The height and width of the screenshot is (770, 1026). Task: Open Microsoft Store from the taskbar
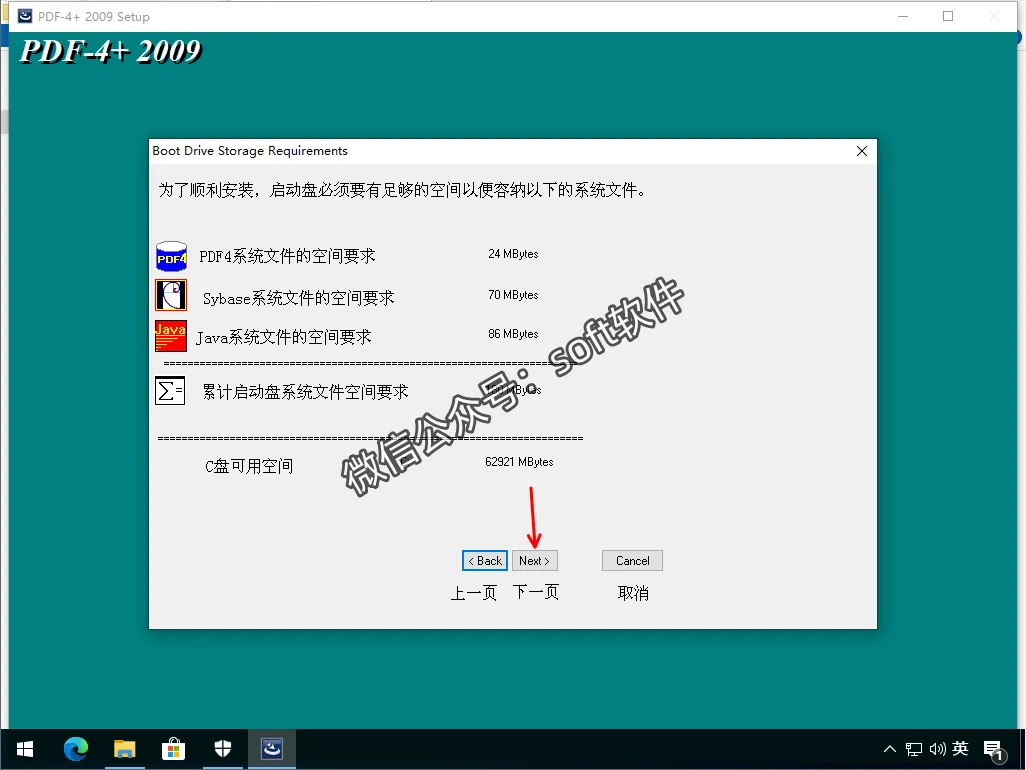coord(173,749)
